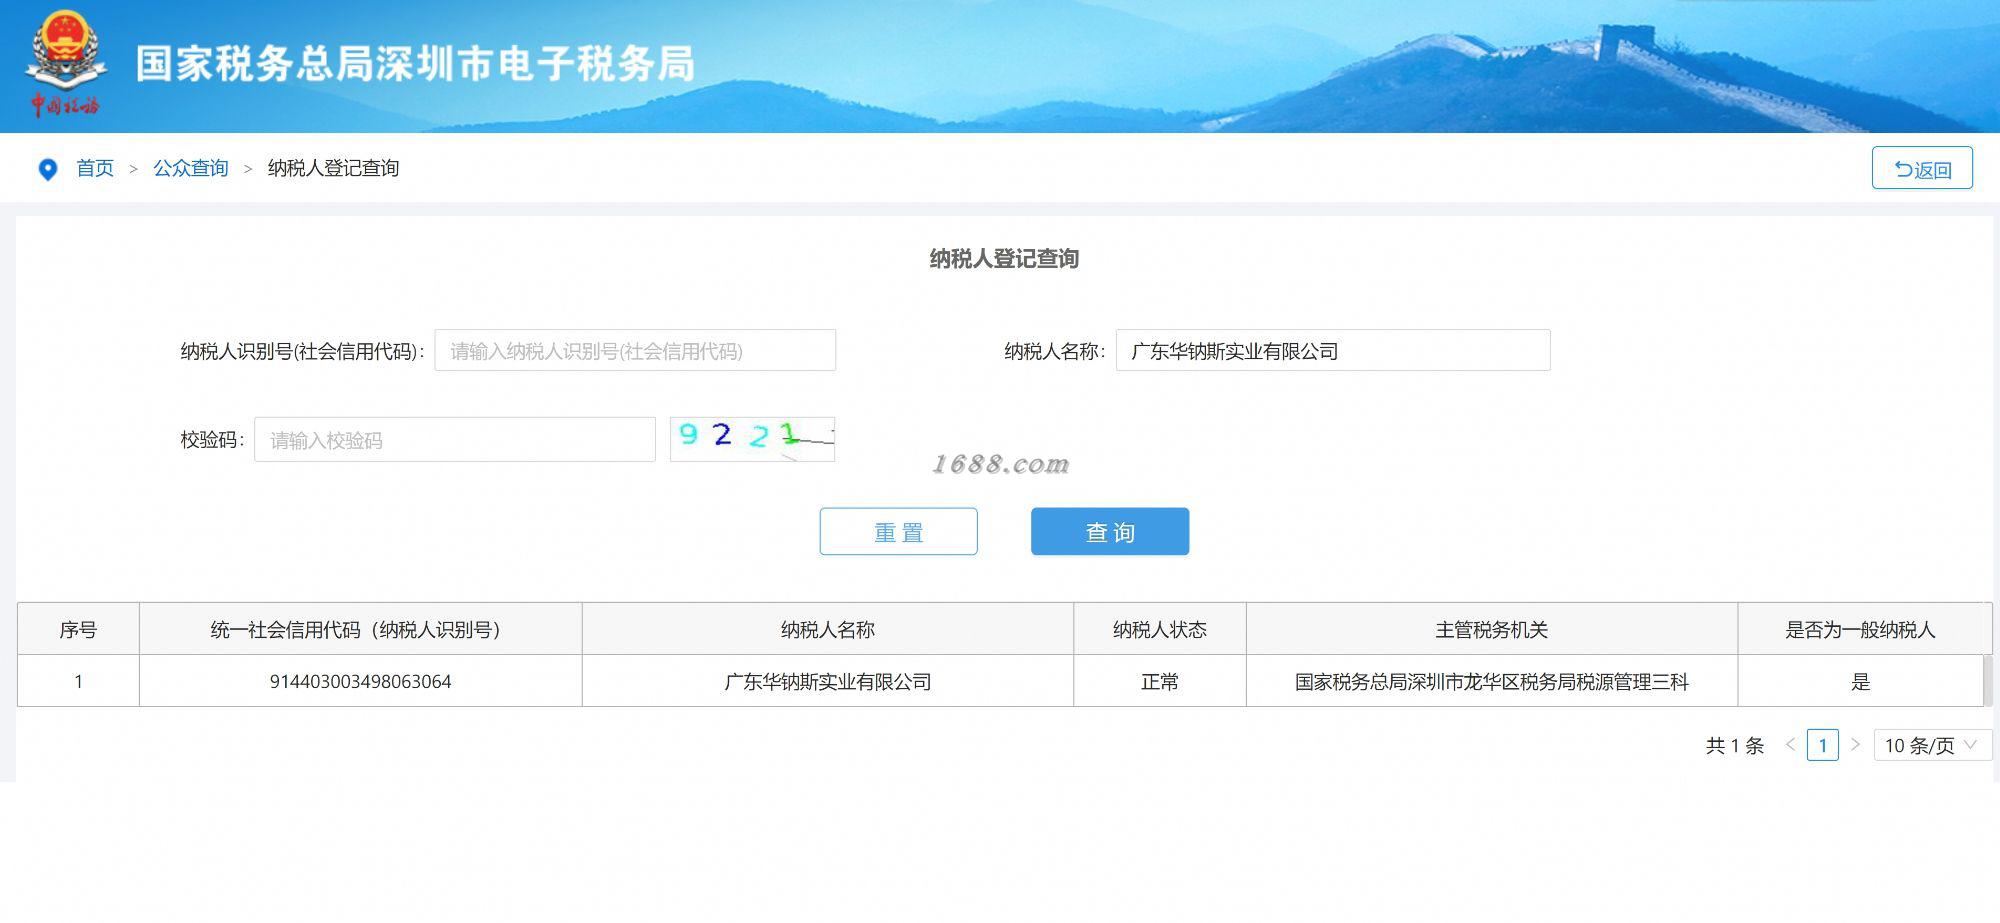Click the 纳税人名称 table column header

[828, 629]
